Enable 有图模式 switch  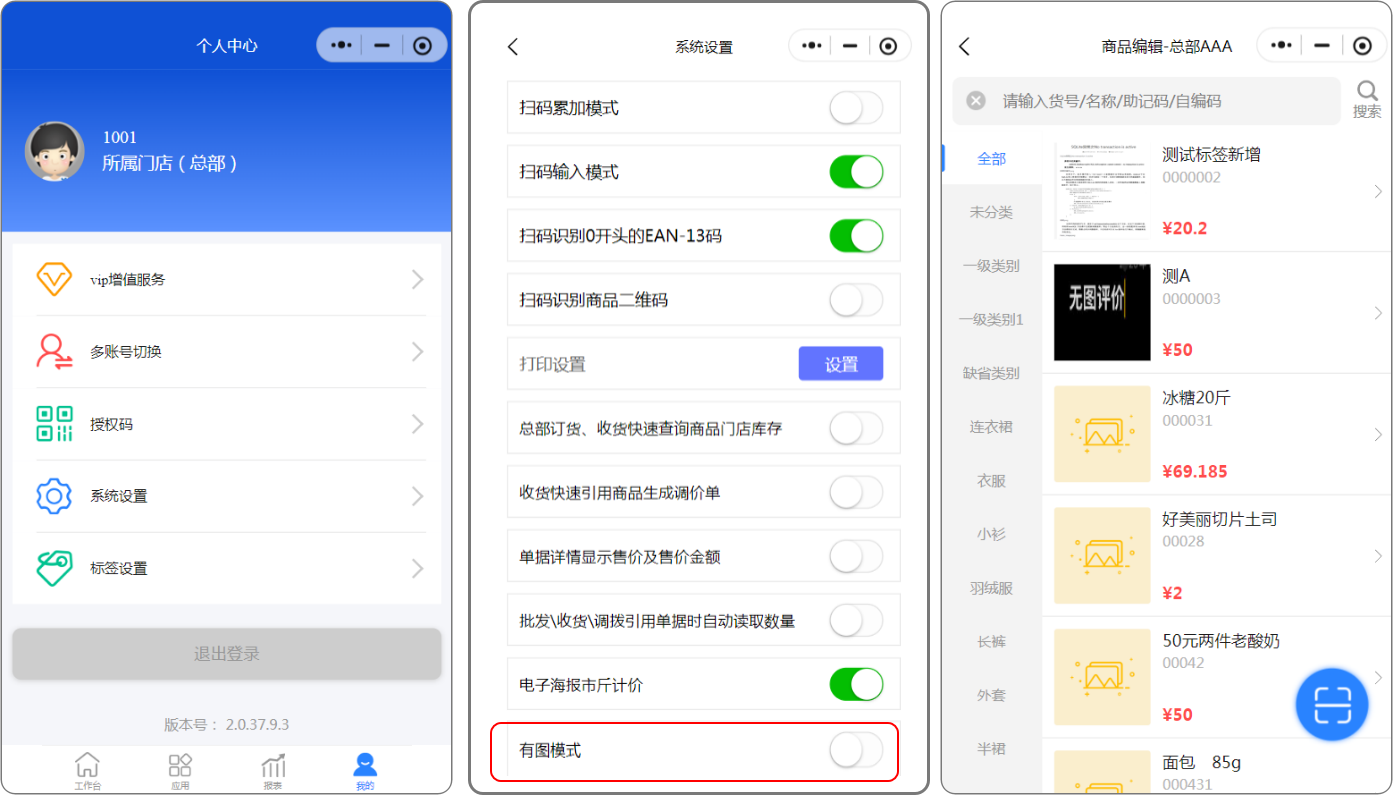[856, 750]
